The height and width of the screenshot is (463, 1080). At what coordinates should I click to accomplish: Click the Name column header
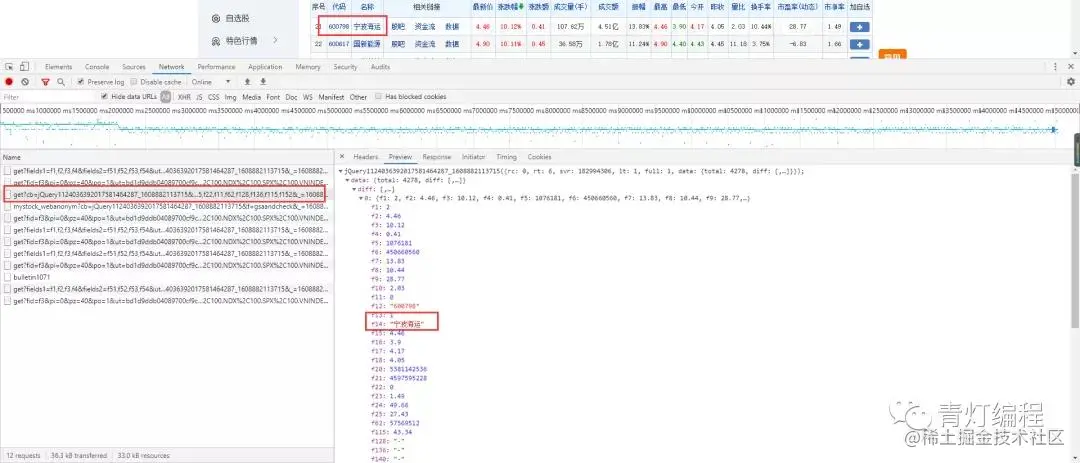167,157
